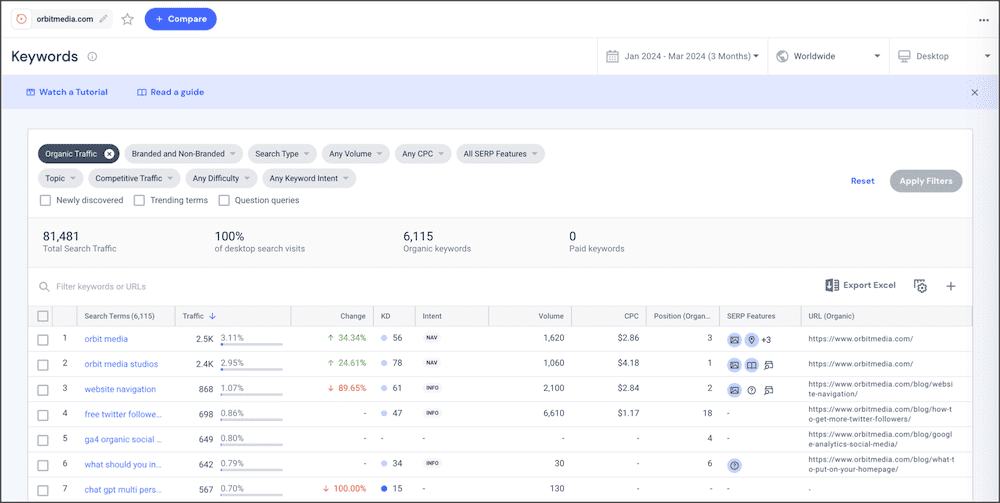1000x503 pixels.
Task: Open the chat gpt multi pers keyword link
Action: pyautogui.click(x=123, y=490)
